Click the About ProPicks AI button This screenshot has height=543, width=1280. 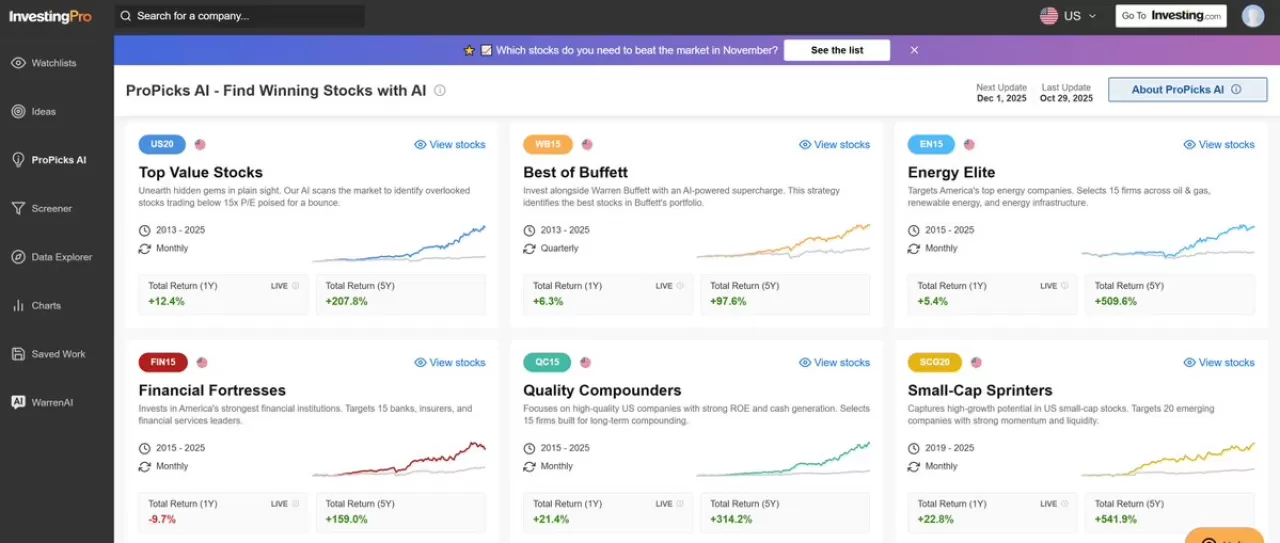click(x=1186, y=90)
